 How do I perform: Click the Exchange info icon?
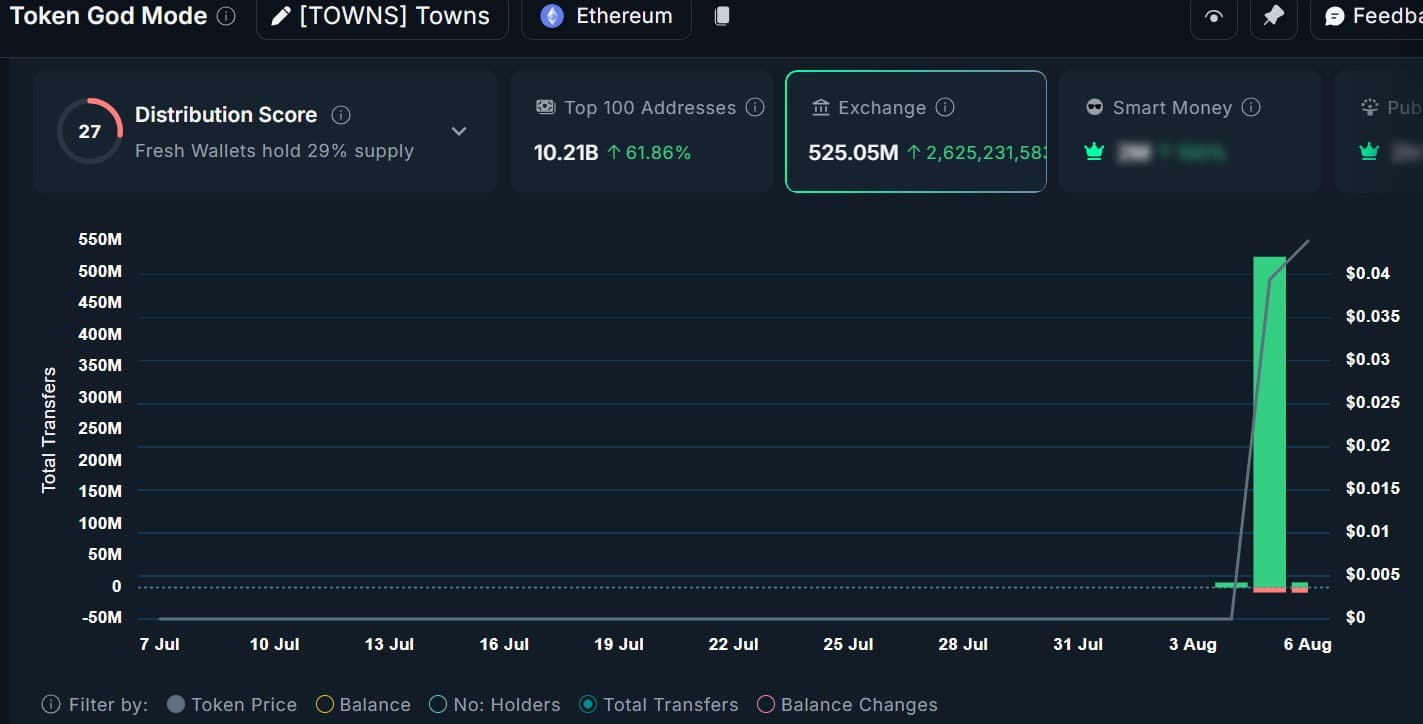point(945,107)
